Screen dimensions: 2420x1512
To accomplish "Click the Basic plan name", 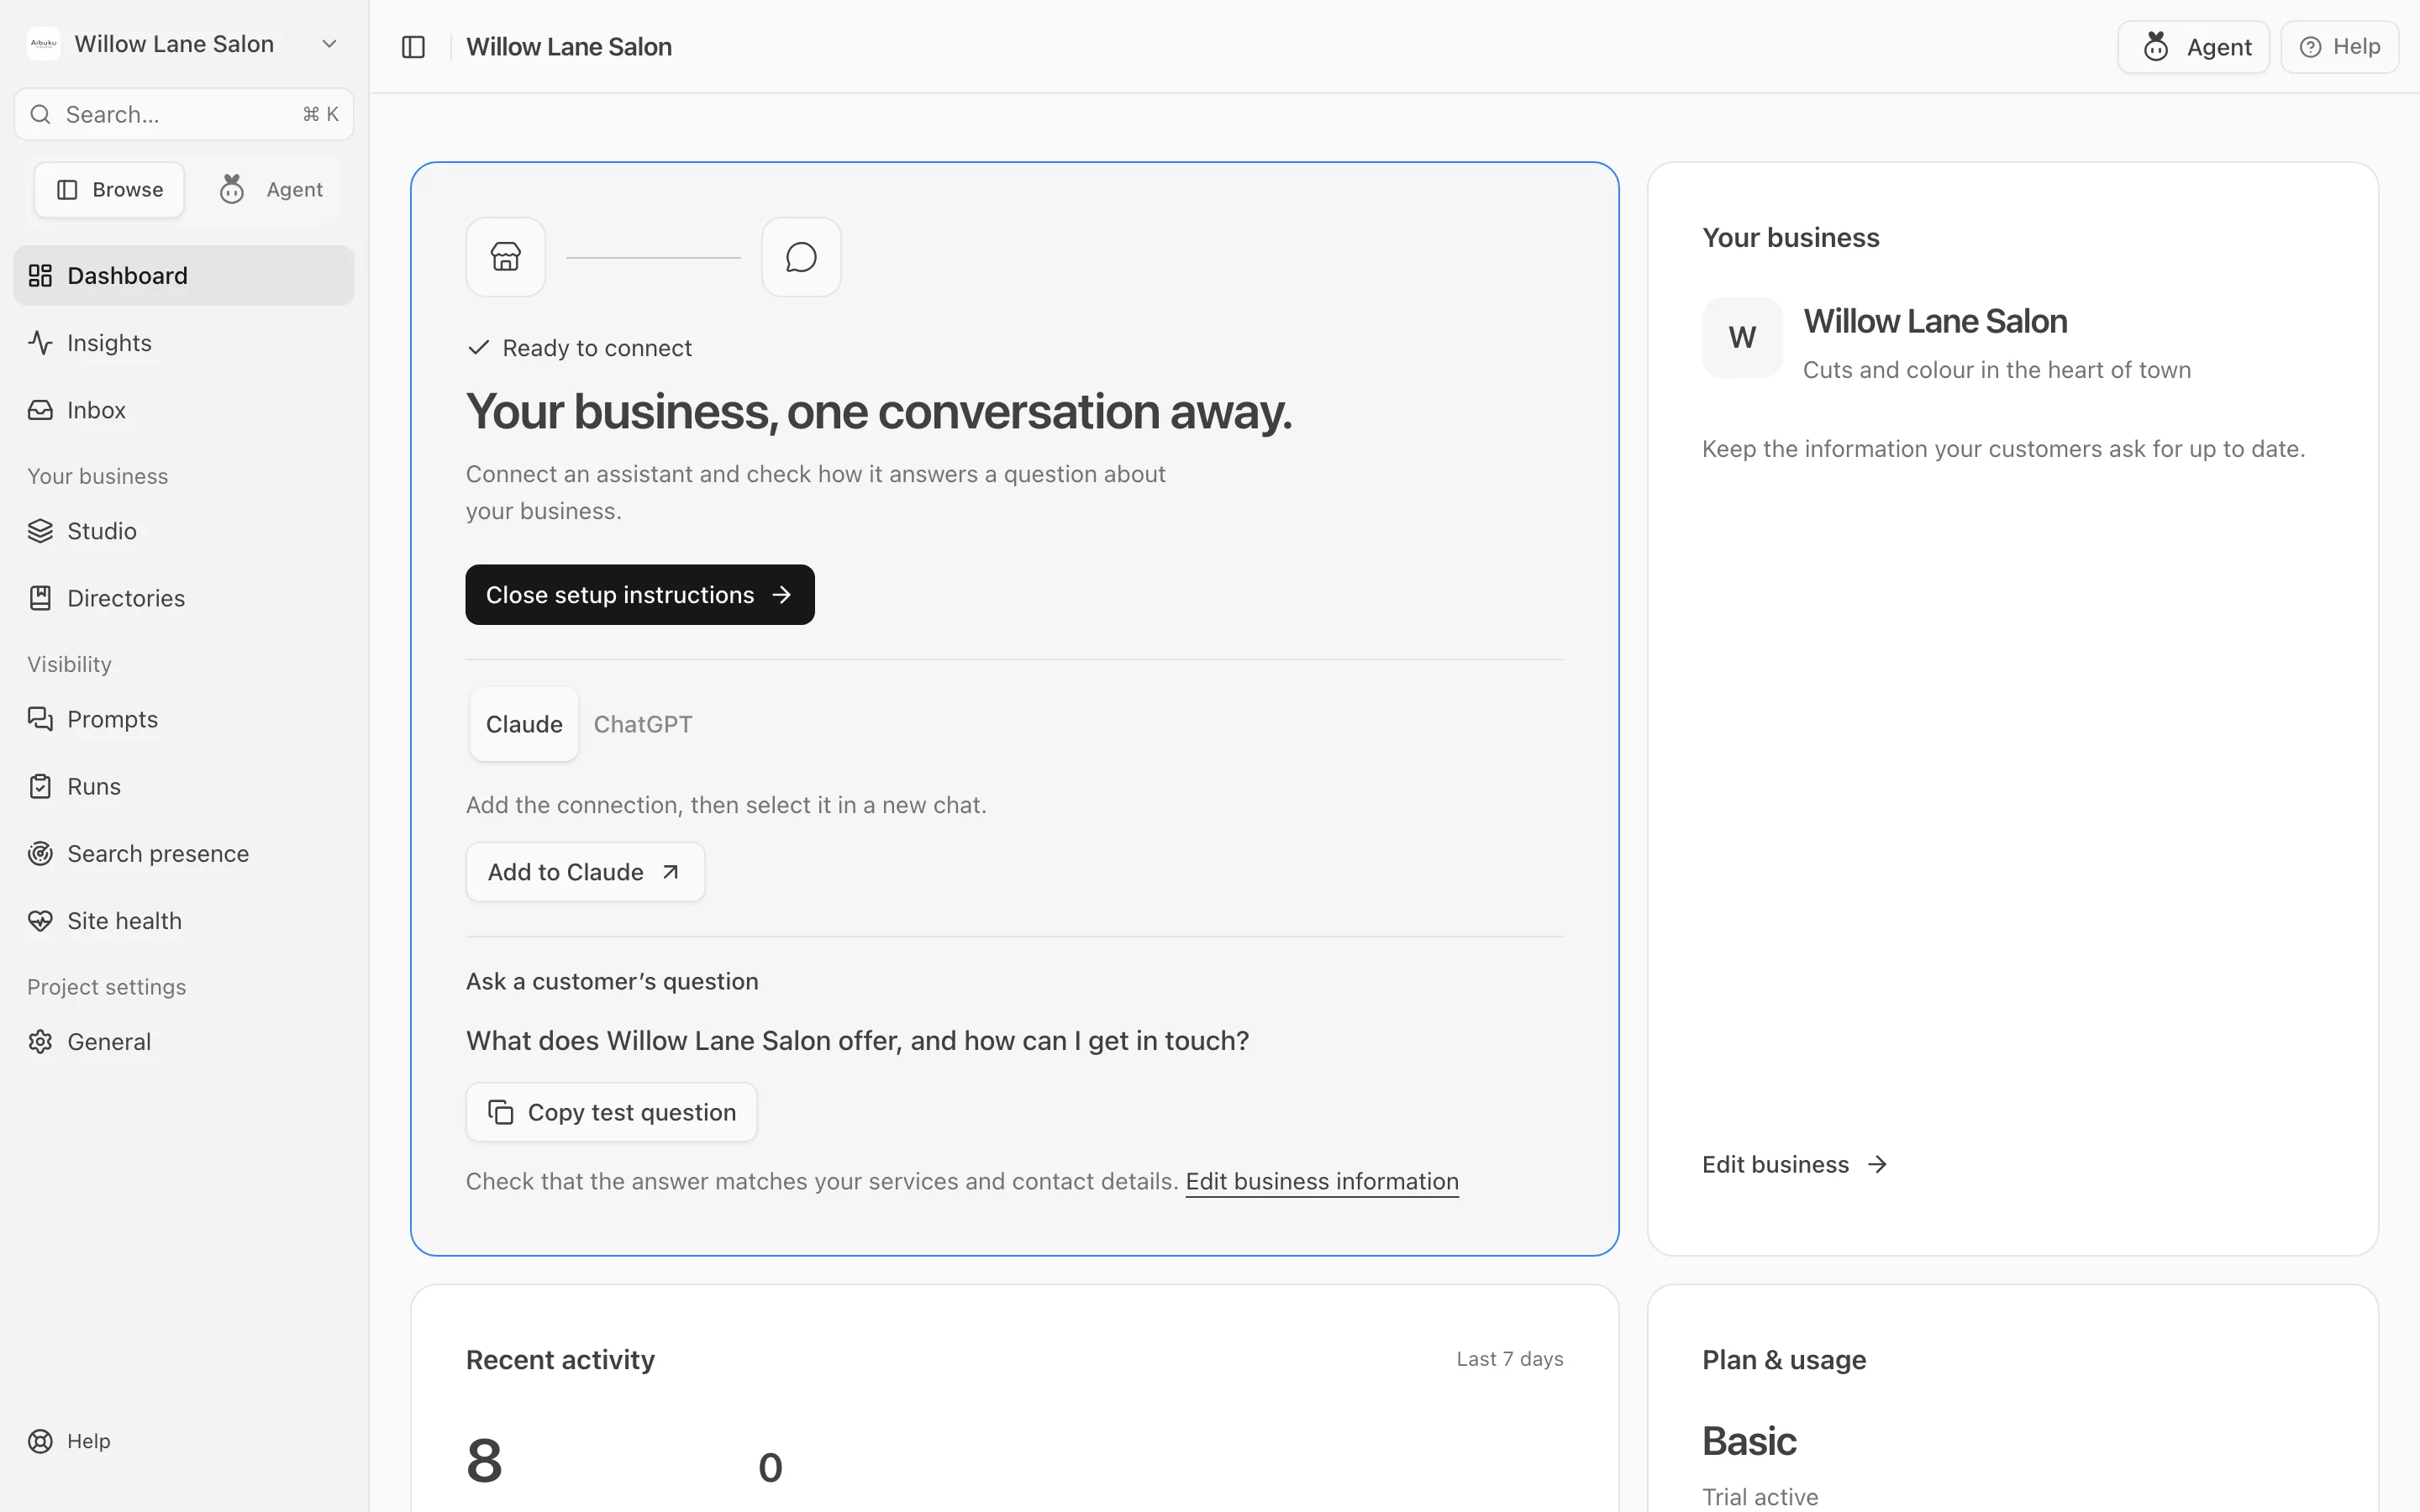I will [x=1749, y=1441].
